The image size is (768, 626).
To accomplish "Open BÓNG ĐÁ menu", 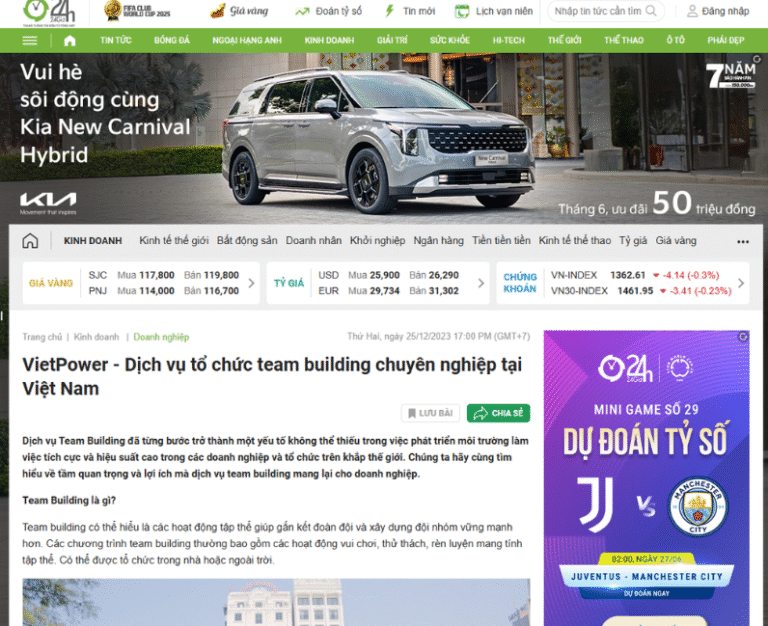I will coord(171,41).
